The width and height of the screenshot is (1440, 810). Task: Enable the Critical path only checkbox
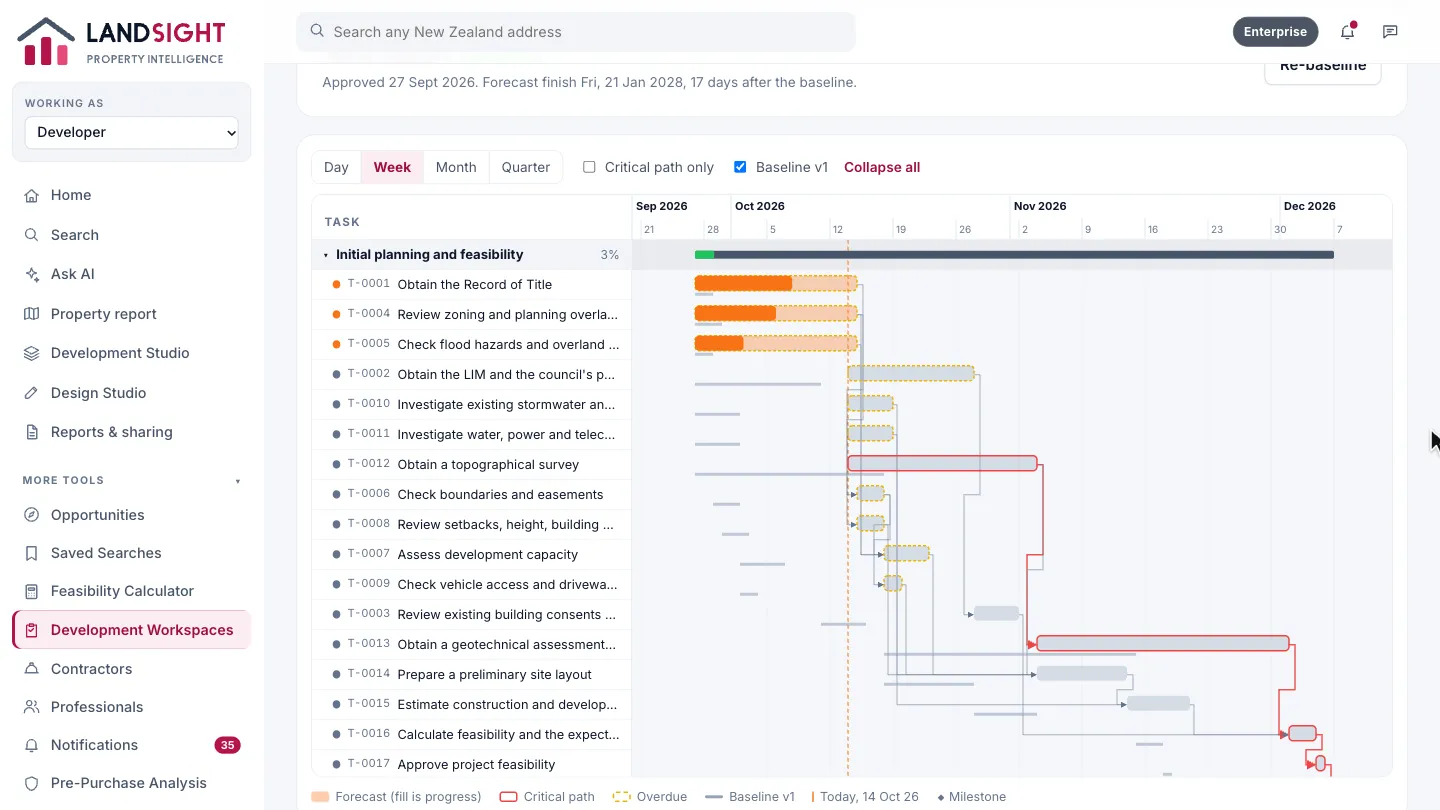pos(589,167)
